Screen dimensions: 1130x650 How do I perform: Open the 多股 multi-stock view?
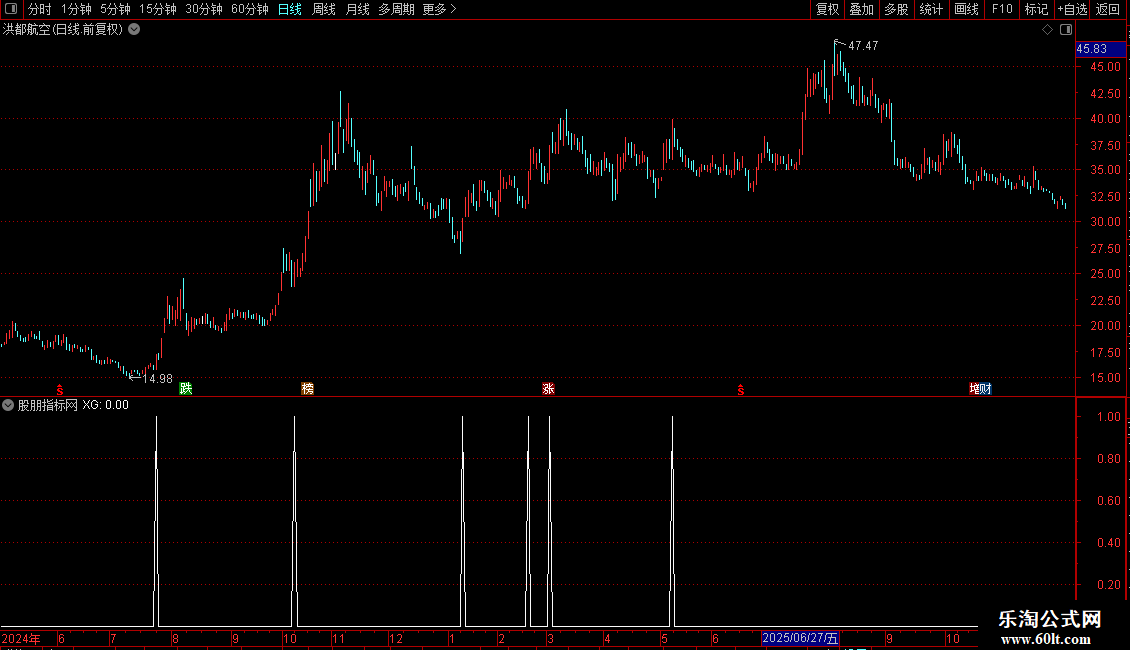tap(896, 9)
